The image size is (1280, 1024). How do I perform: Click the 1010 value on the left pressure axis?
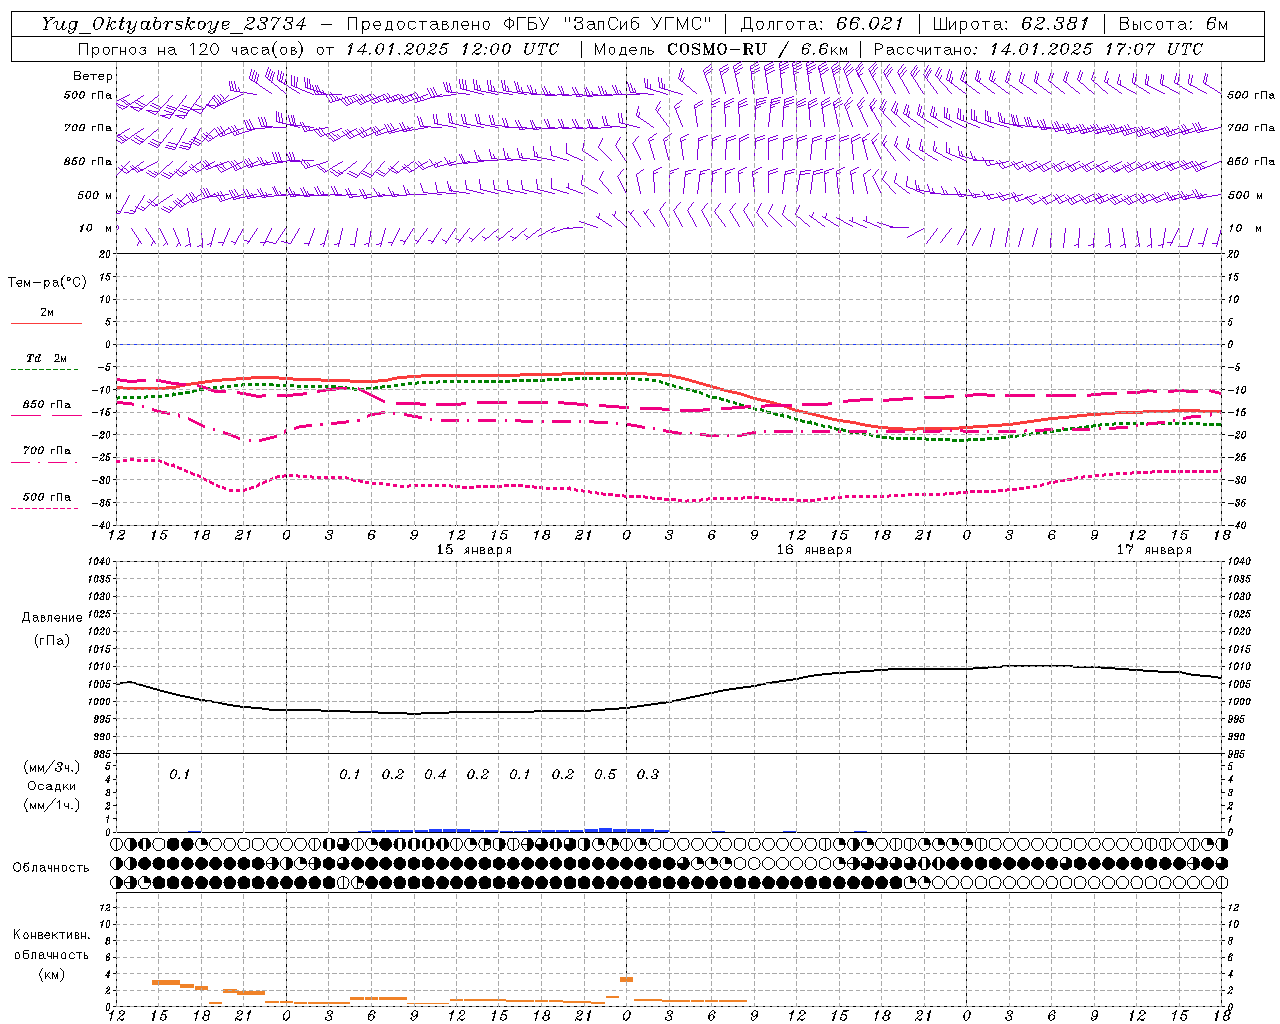pyautogui.click(x=100, y=666)
